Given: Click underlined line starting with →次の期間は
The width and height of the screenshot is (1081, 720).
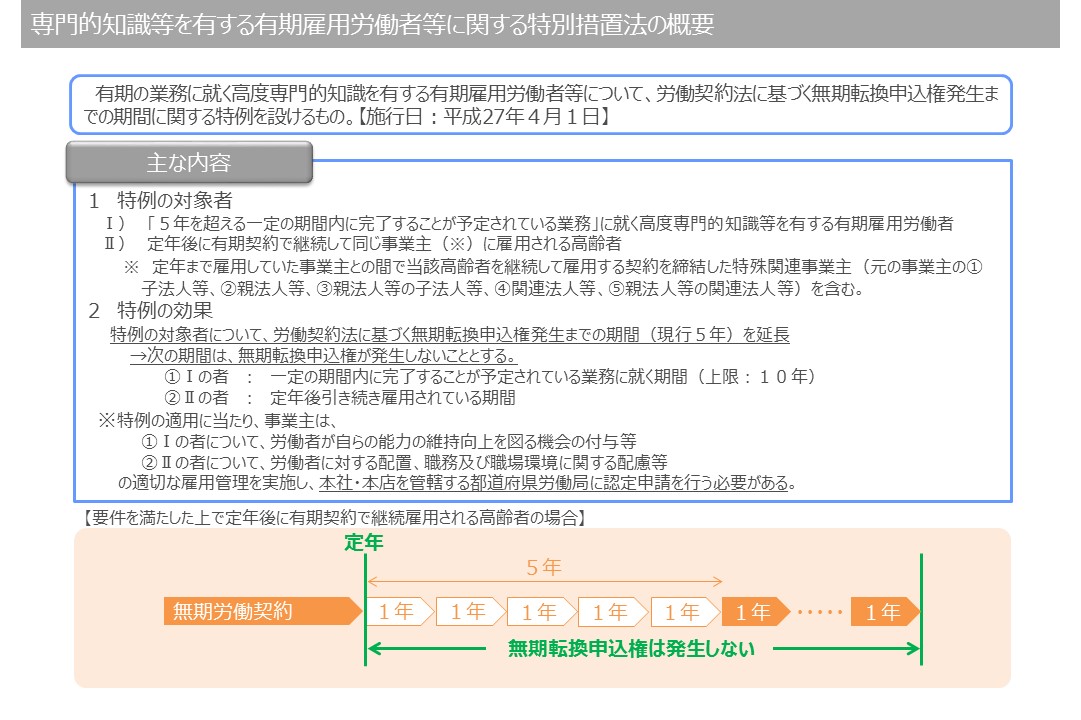Looking at the screenshot, I should pos(322,356).
